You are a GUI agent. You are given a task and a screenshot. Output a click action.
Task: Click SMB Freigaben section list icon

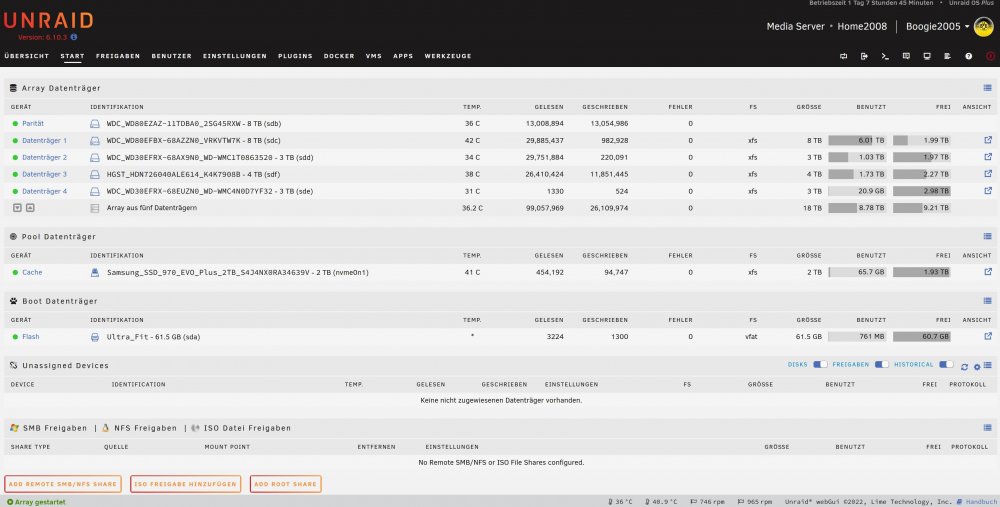pyautogui.click(x=987, y=428)
